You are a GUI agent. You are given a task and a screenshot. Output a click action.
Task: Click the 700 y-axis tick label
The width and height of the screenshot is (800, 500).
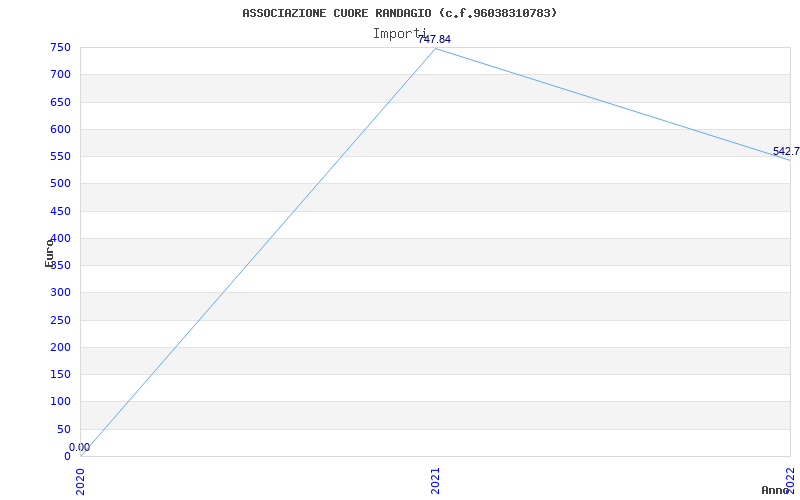(x=60, y=74)
